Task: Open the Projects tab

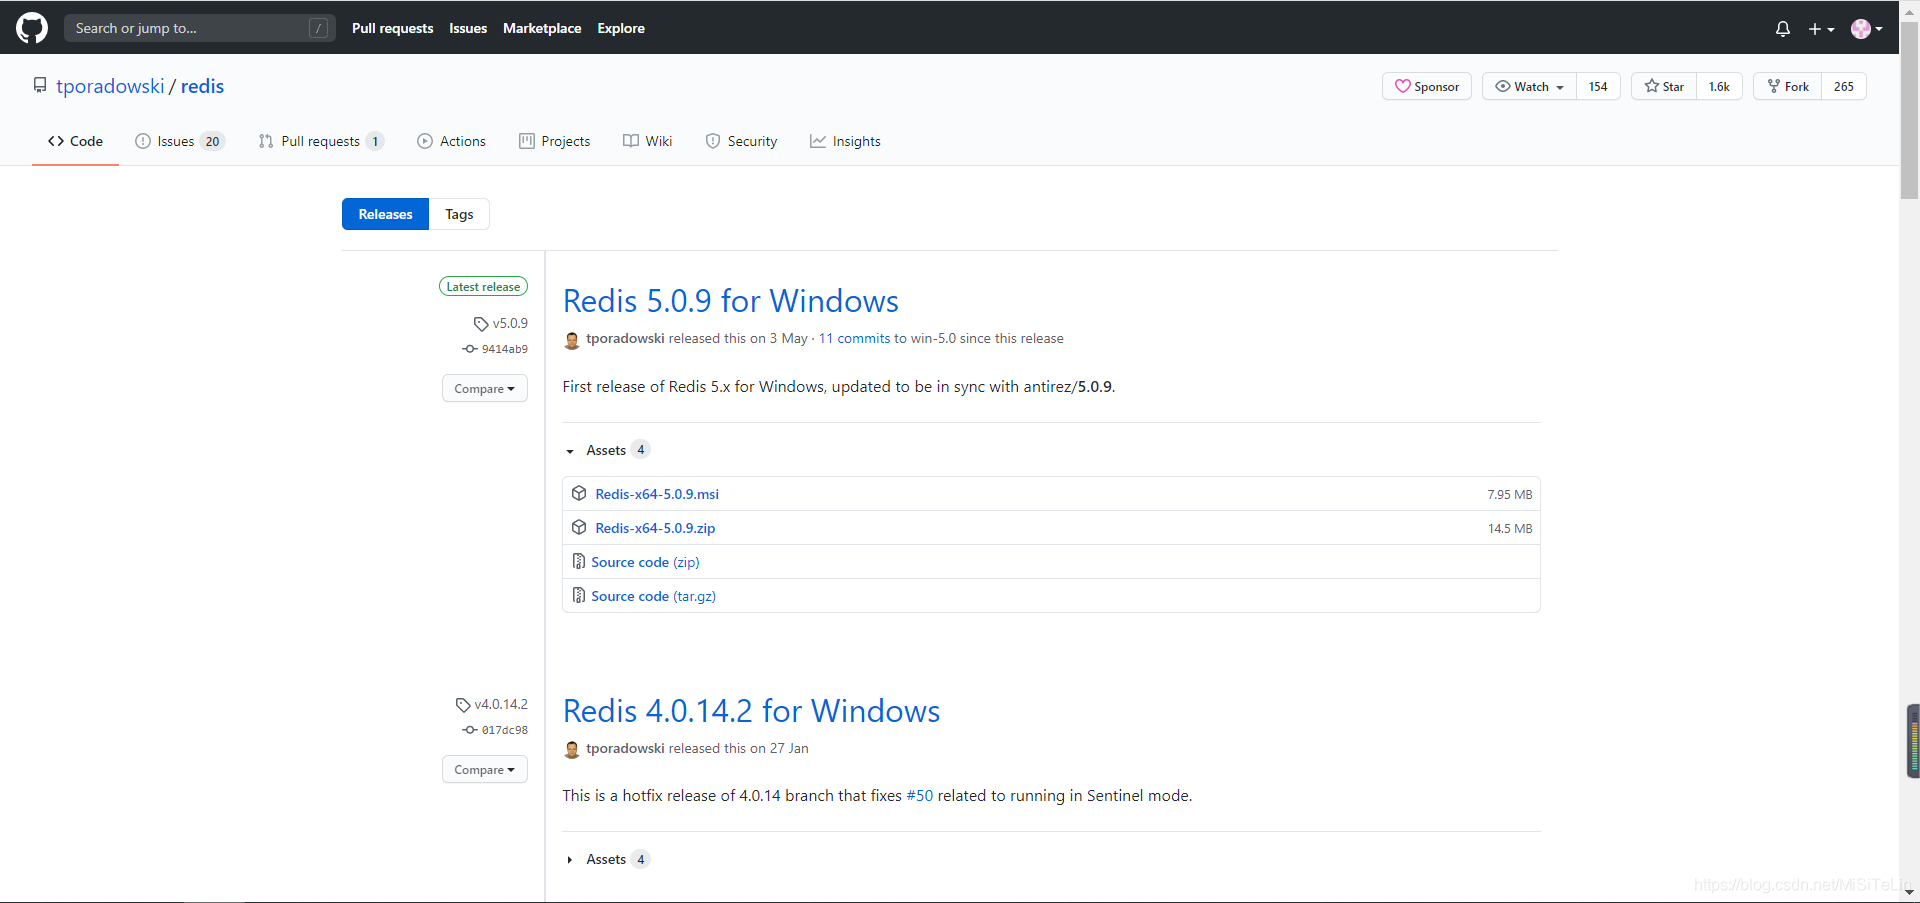Action: pos(554,141)
